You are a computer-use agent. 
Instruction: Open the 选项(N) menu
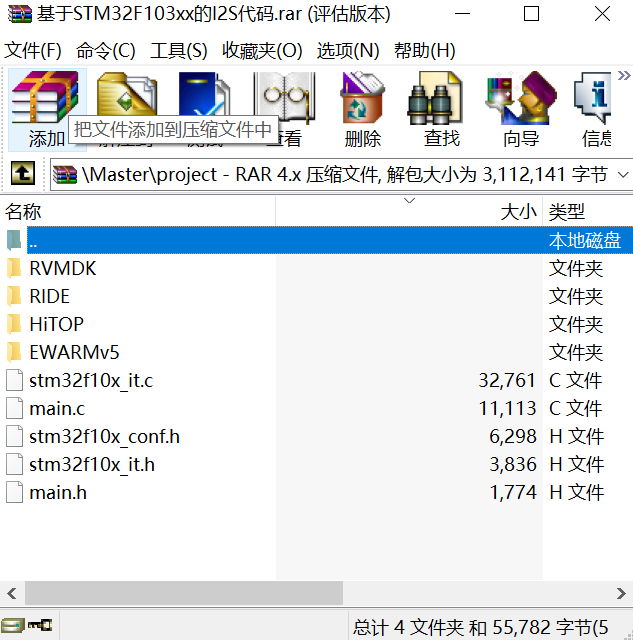coord(348,51)
